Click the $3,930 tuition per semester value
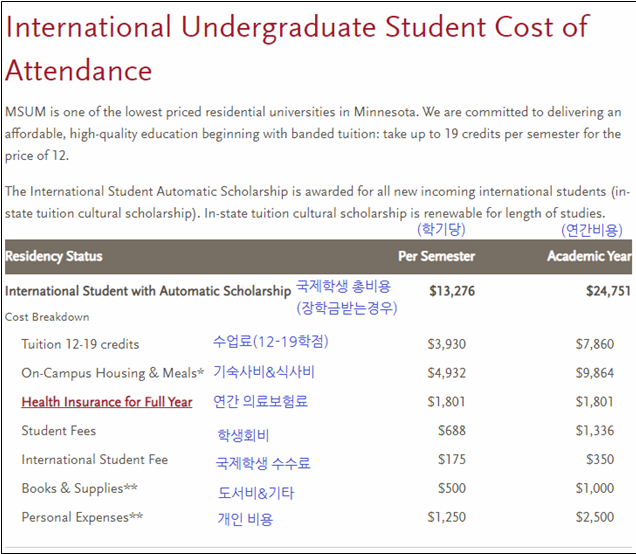 447,344
